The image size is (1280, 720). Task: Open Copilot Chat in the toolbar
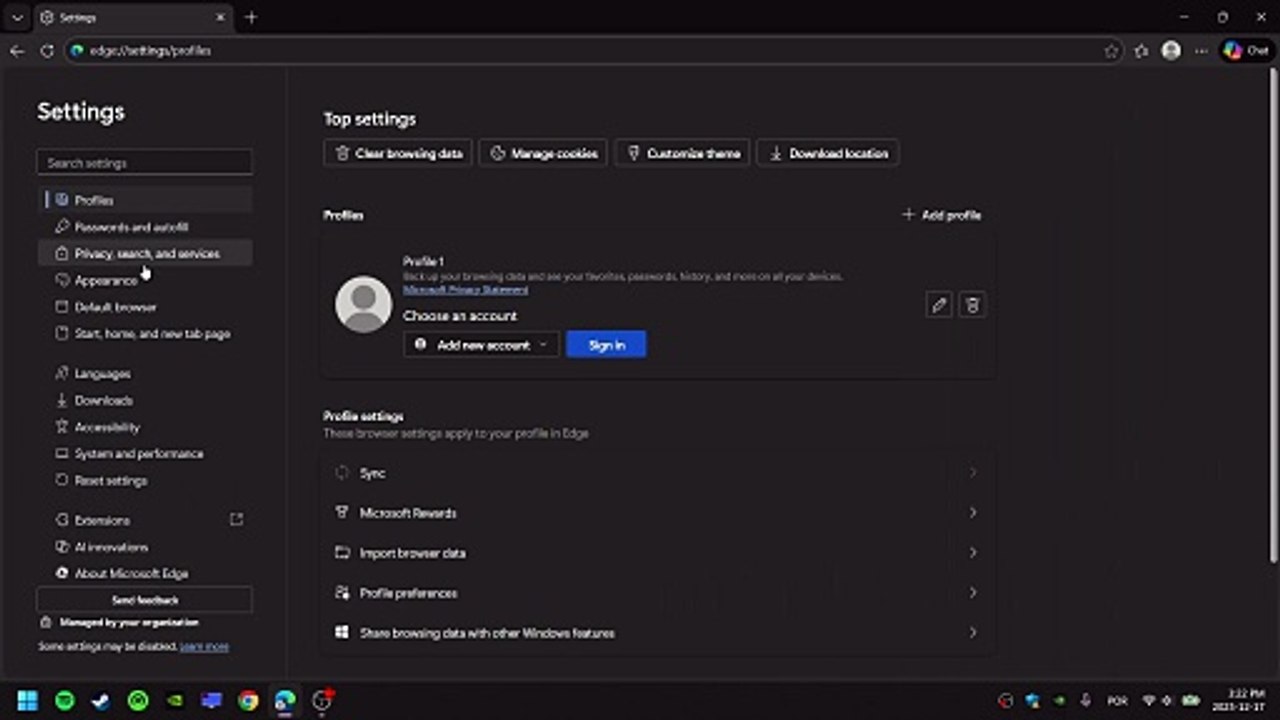(x=1246, y=51)
